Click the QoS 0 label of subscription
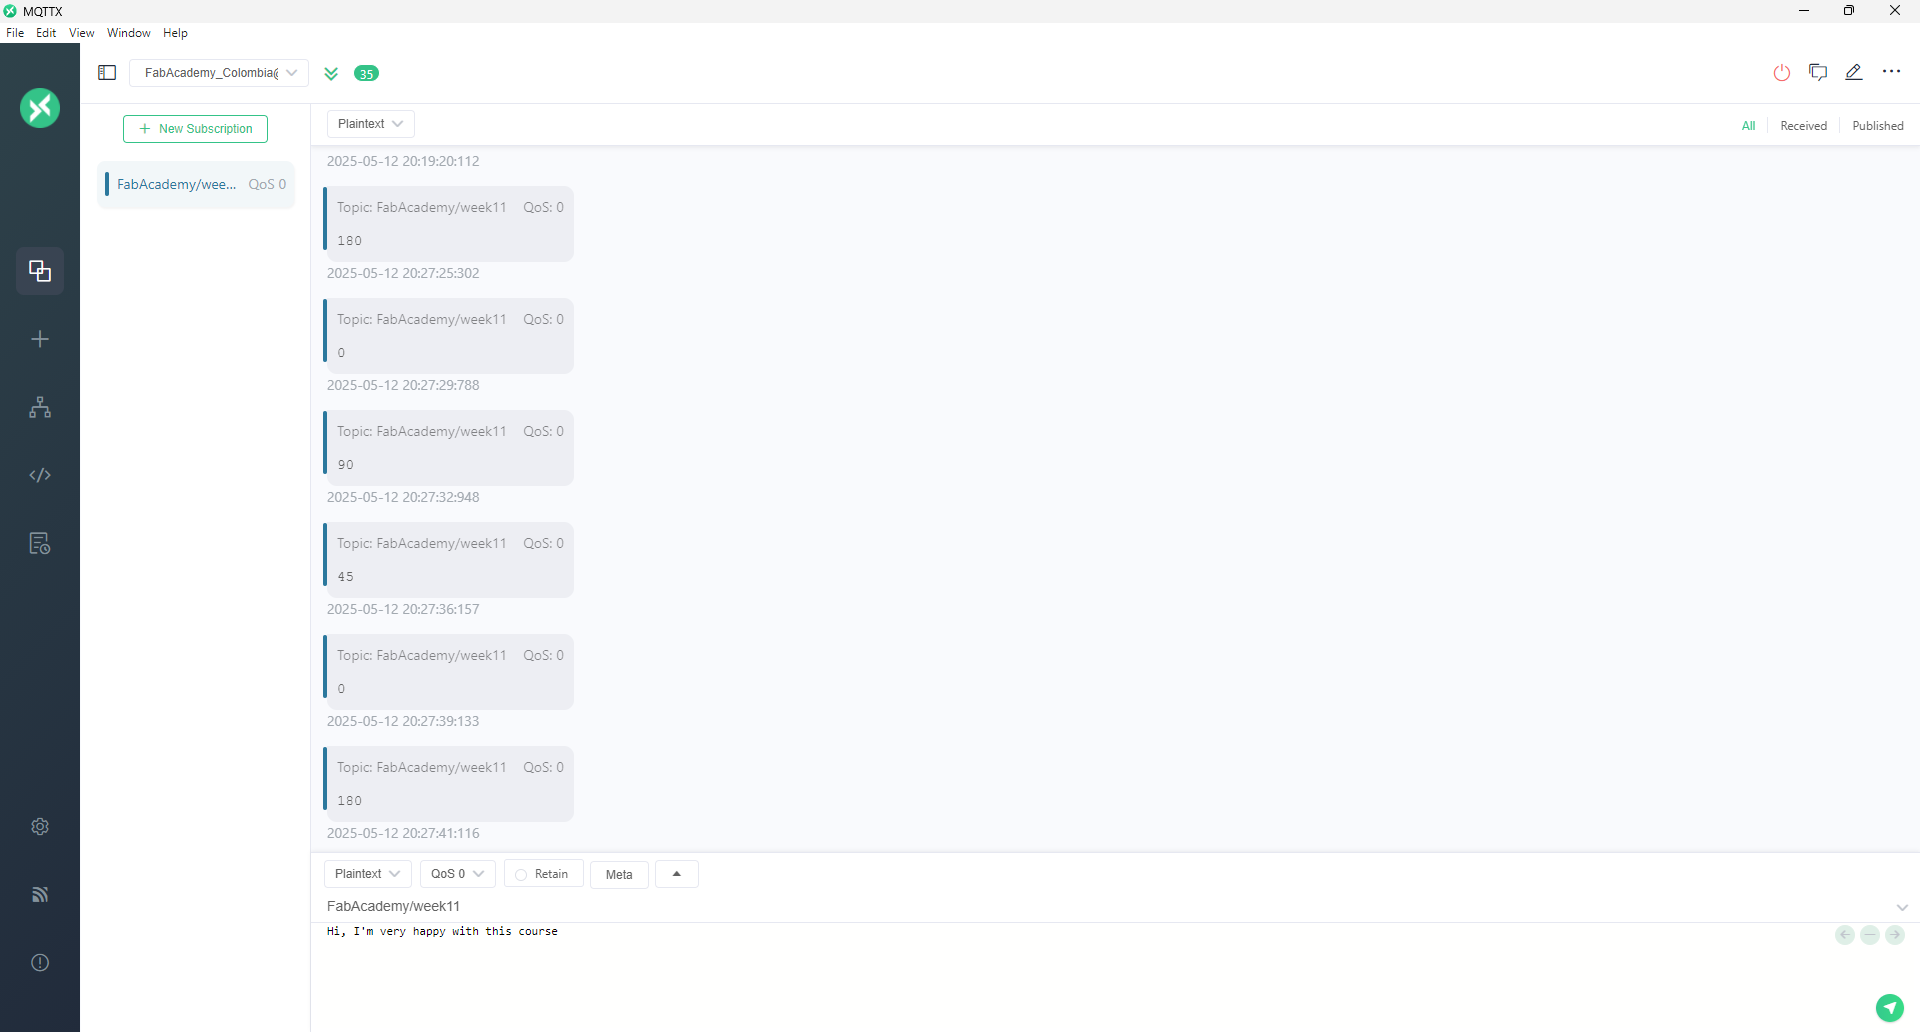Viewport: 1920px width, 1032px height. click(267, 185)
